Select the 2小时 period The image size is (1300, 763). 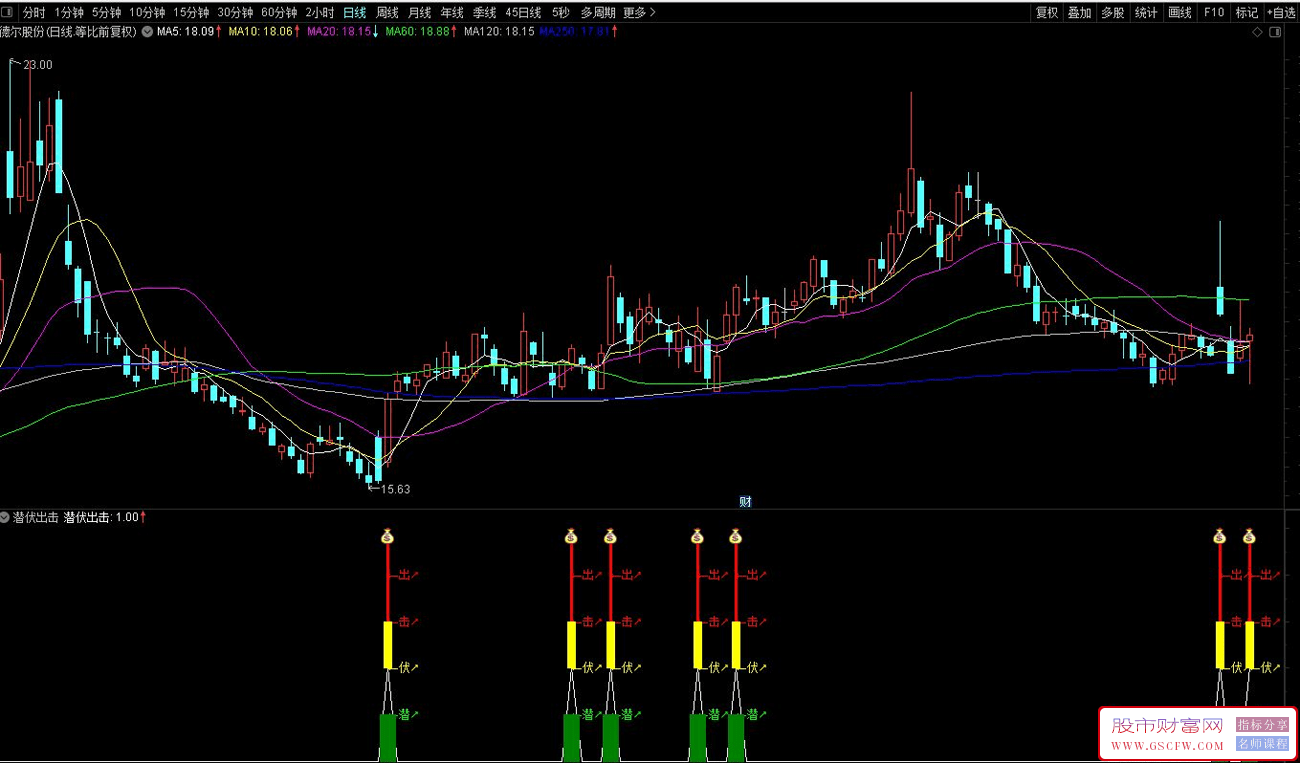(x=320, y=13)
